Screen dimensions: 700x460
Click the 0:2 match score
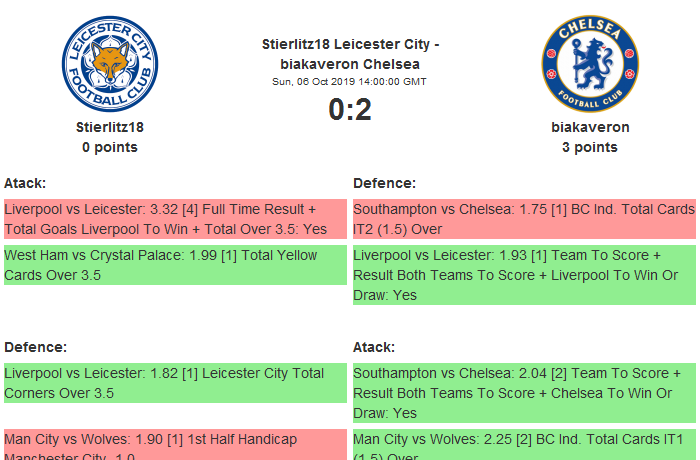(x=350, y=109)
